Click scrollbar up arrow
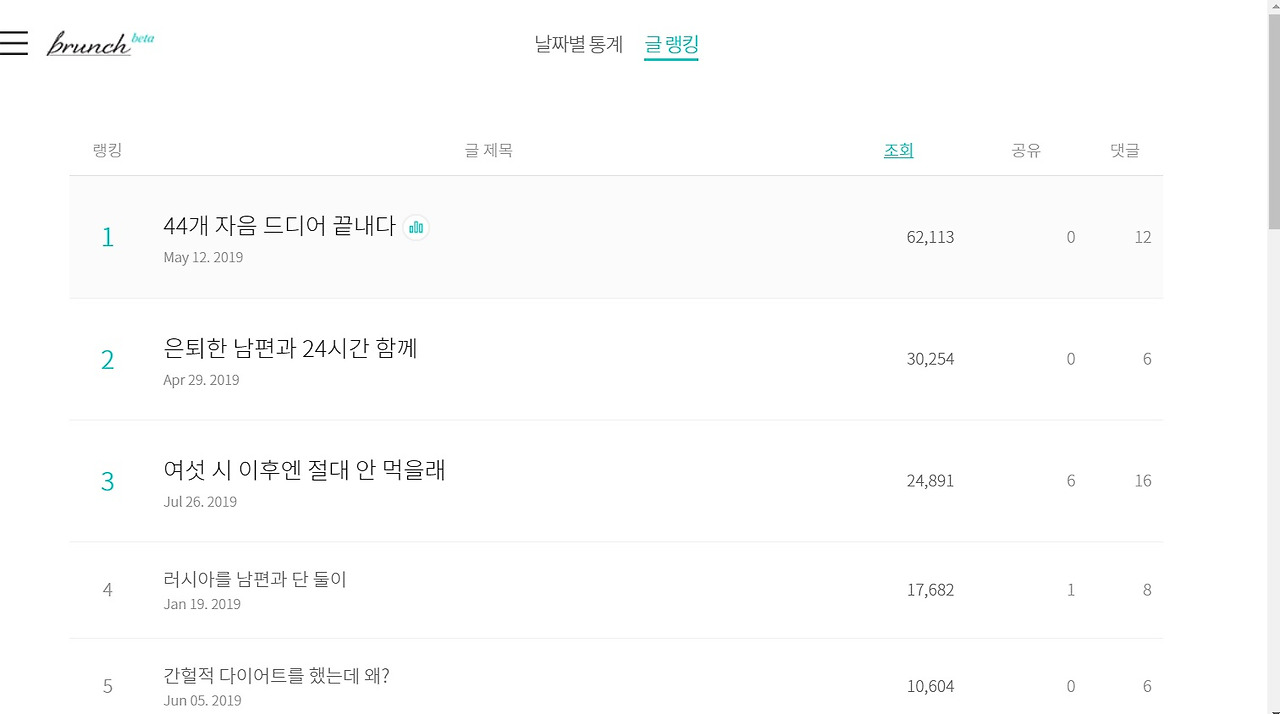Image resolution: width=1280 pixels, height=714 pixels. 1273,8
